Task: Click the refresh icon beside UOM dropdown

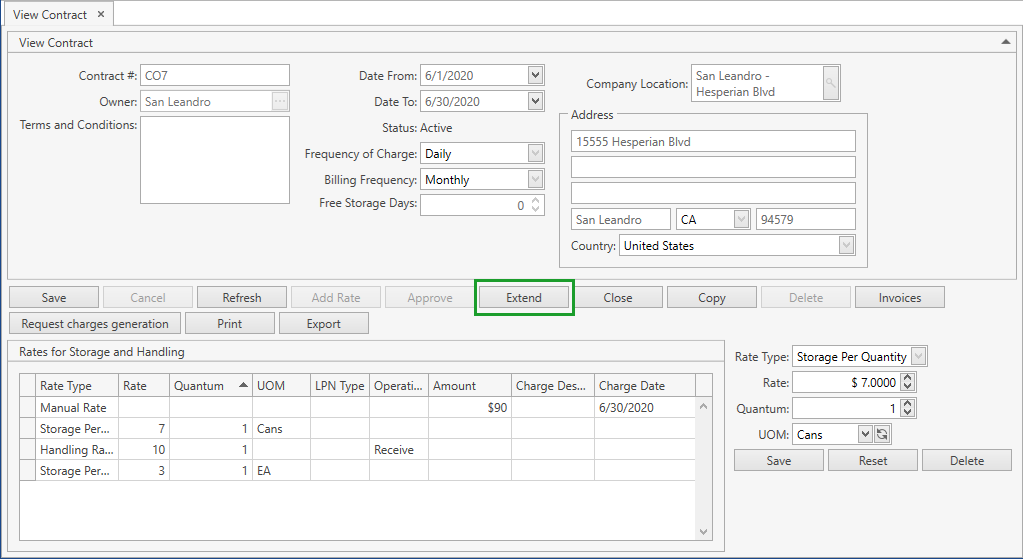Action: tap(882, 434)
